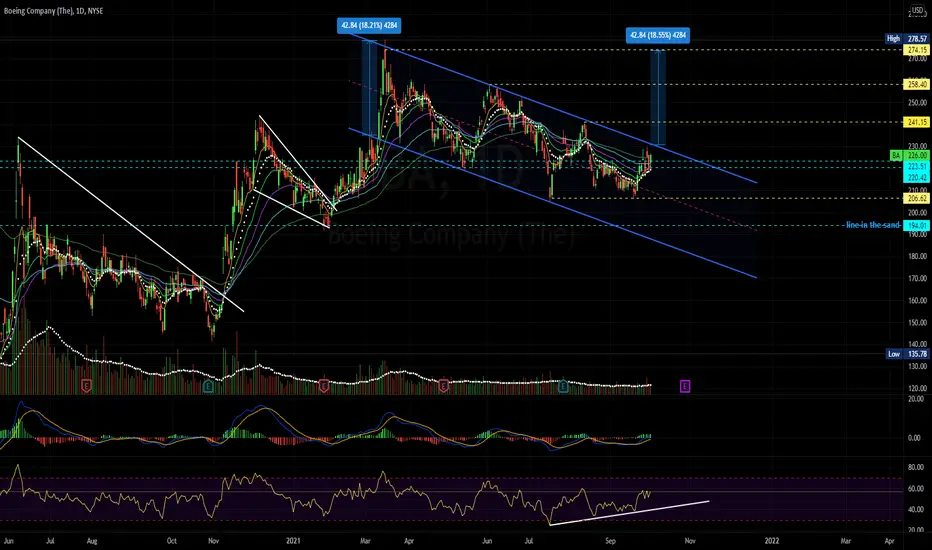
Task: Click the Aug date on the time axis
Action: click(92, 541)
